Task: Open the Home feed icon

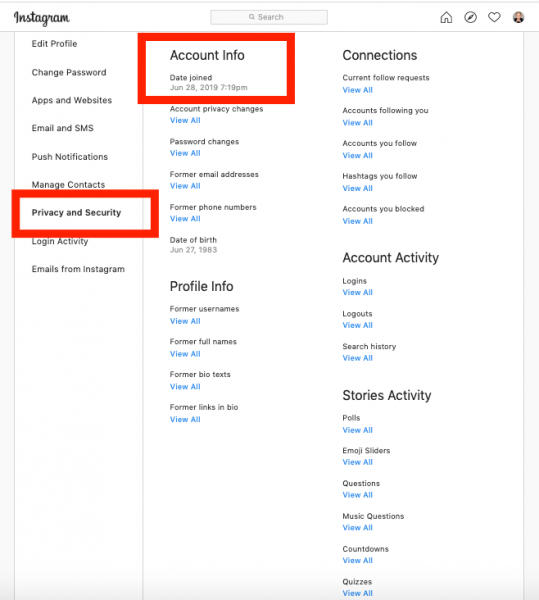Action: point(446,17)
